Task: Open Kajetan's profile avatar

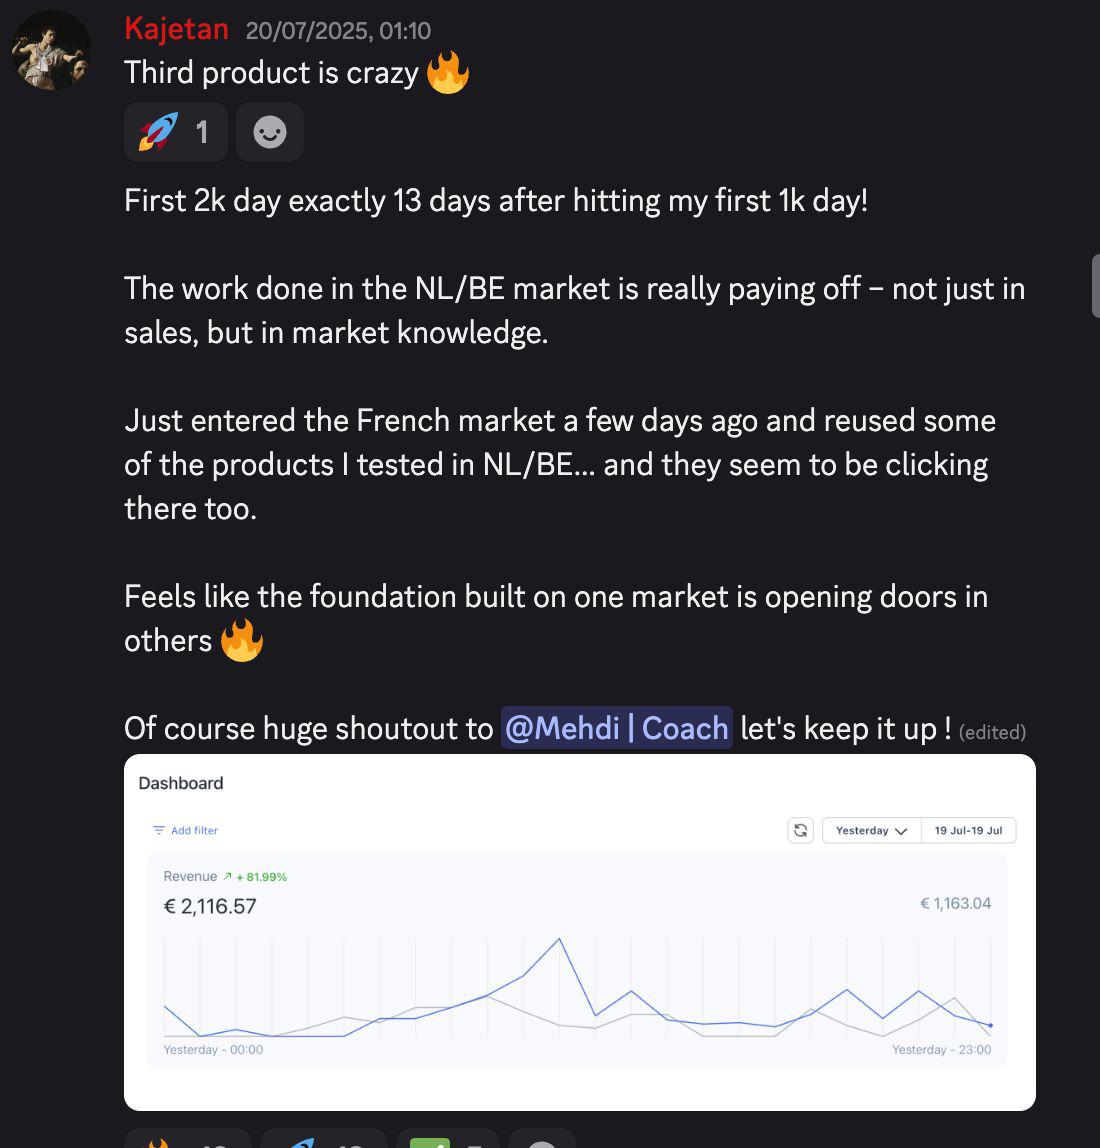Action: 51,51
